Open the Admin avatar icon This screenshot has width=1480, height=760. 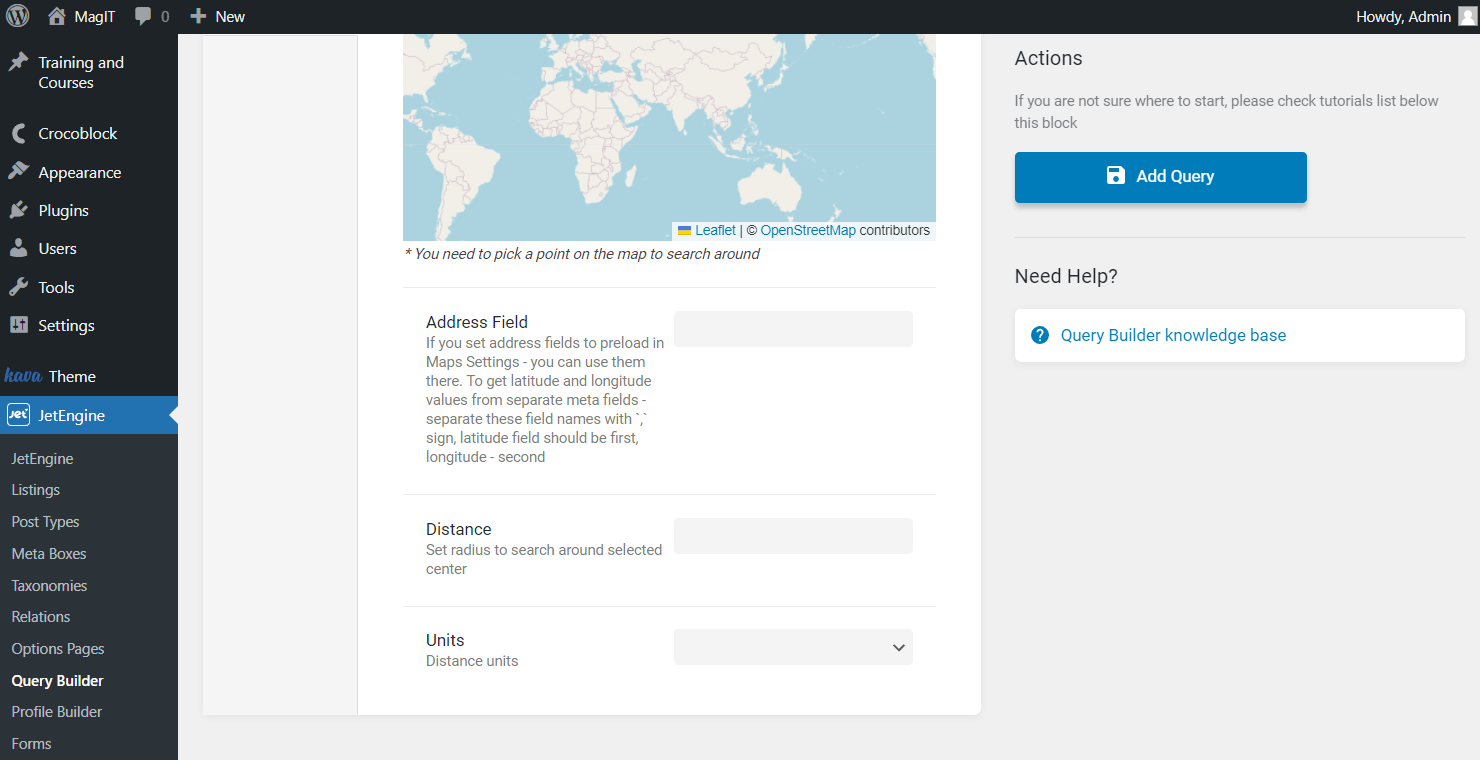1467,16
